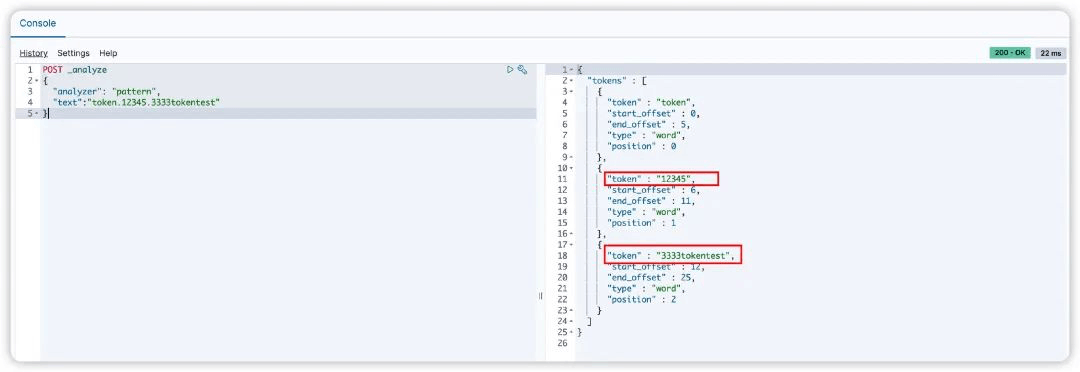Click the "start_offset" : 12 line
Screen dimensions: 1080x372
pos(656,267)
